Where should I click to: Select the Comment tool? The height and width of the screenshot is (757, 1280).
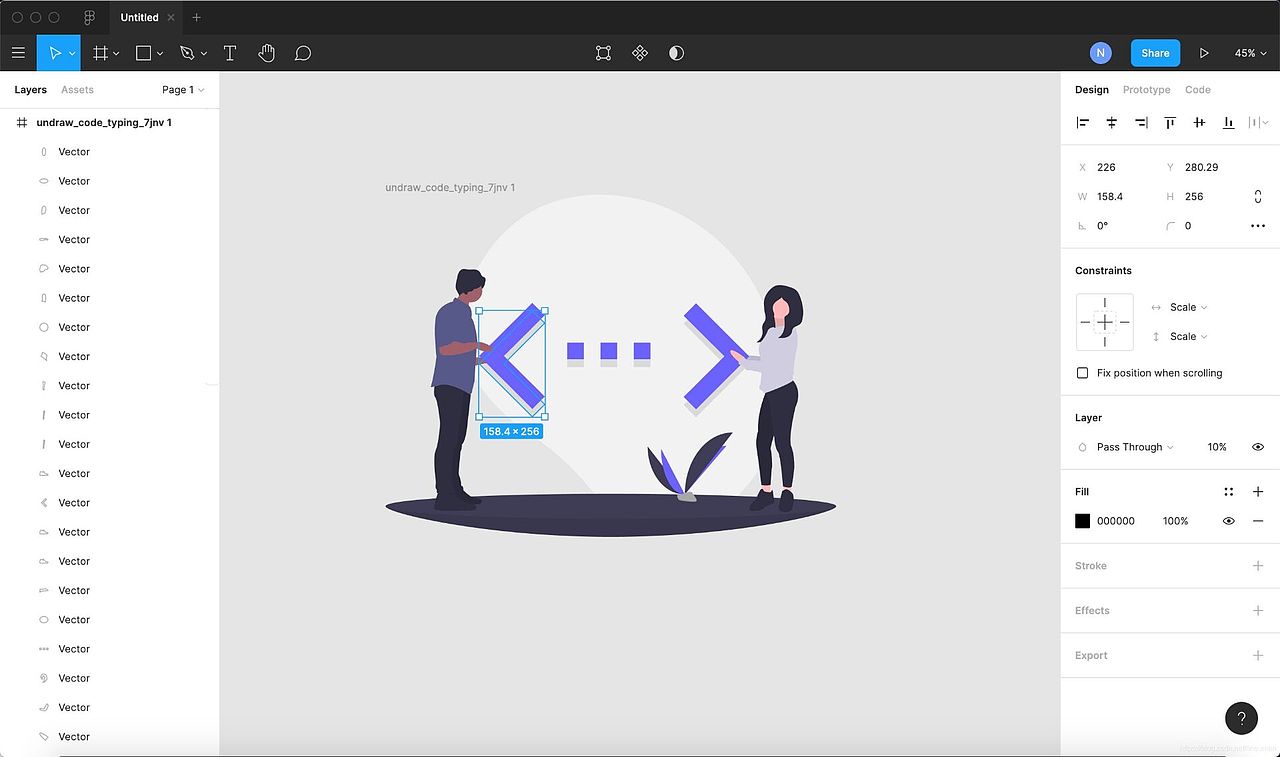303,53
